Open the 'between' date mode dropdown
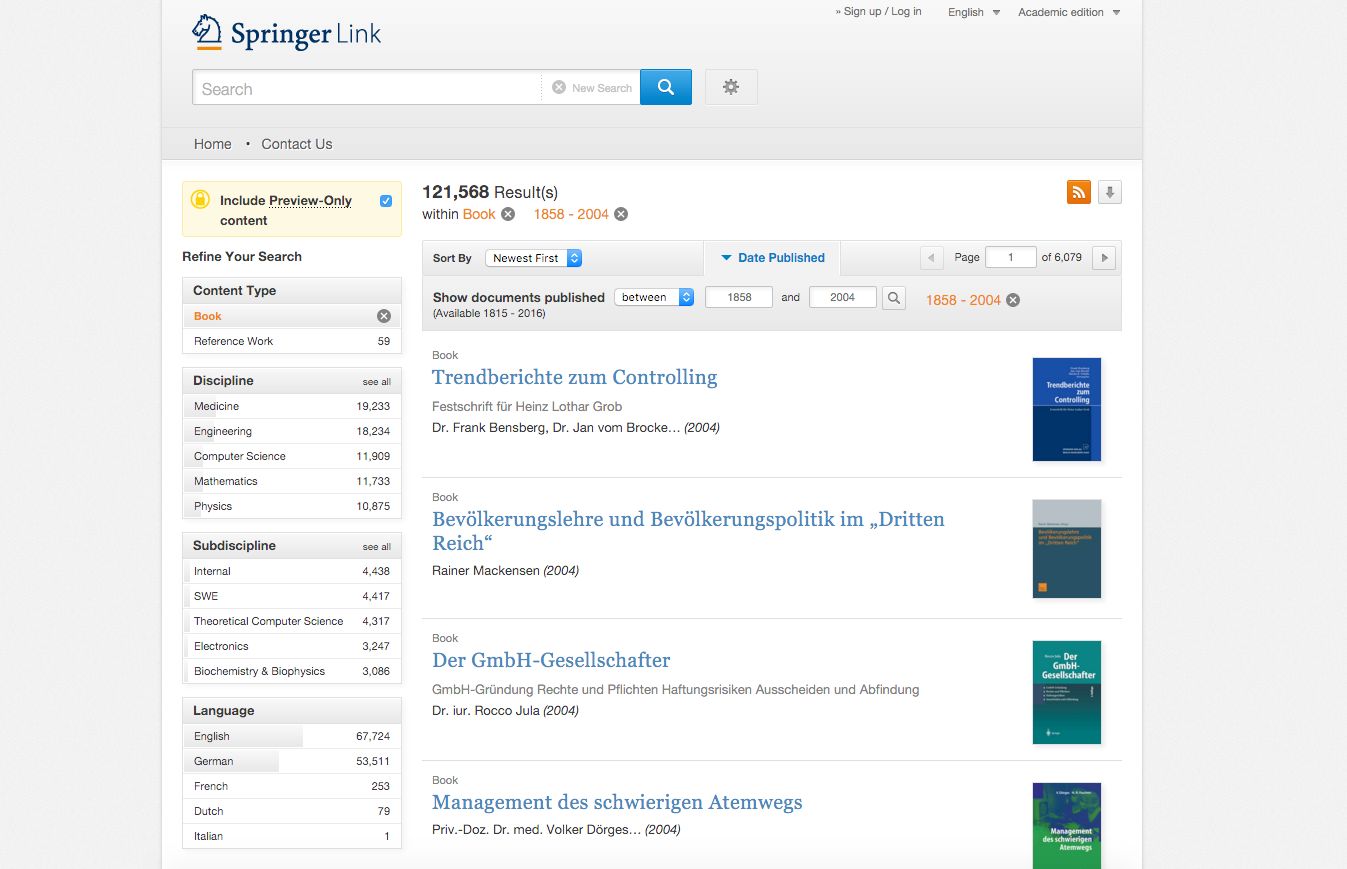The height and width of the screenshot is (869, 1347). click(654, 297)
